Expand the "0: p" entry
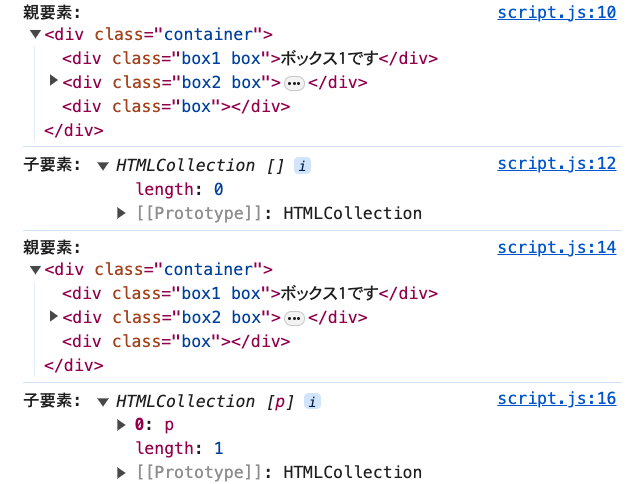The image size is (631, 484). click(122, 424)
